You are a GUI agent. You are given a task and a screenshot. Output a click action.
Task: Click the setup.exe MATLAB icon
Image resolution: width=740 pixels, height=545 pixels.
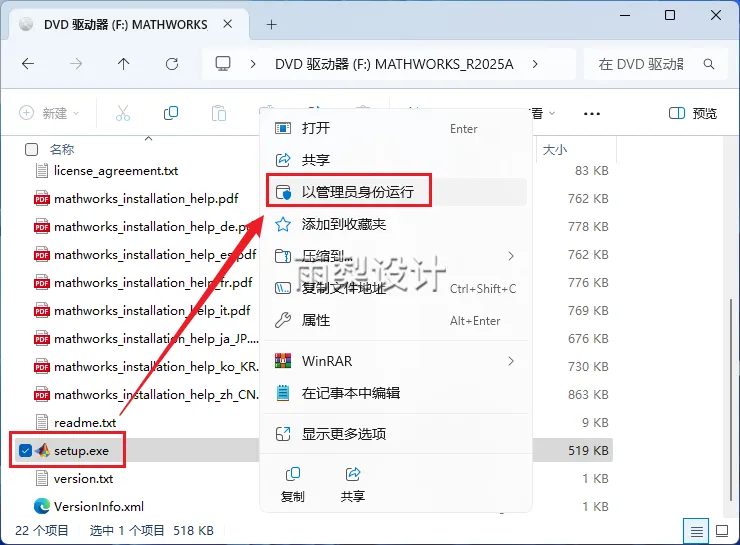point(42,451)
